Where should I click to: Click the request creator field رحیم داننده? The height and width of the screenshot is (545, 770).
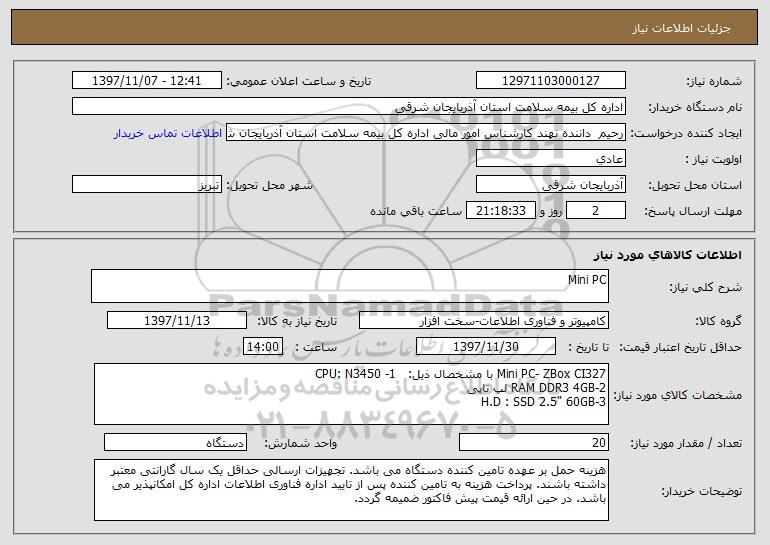pos(426,133)
